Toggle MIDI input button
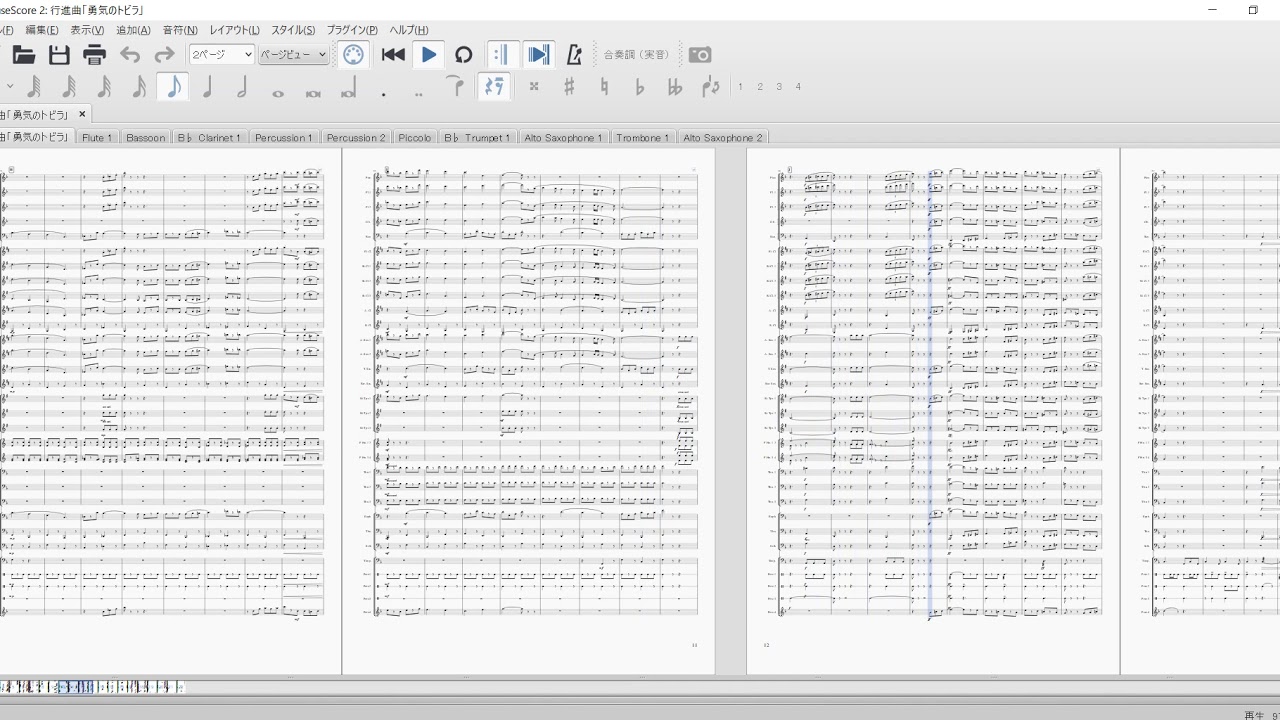The image size is (1280, 720). [353, 55]
